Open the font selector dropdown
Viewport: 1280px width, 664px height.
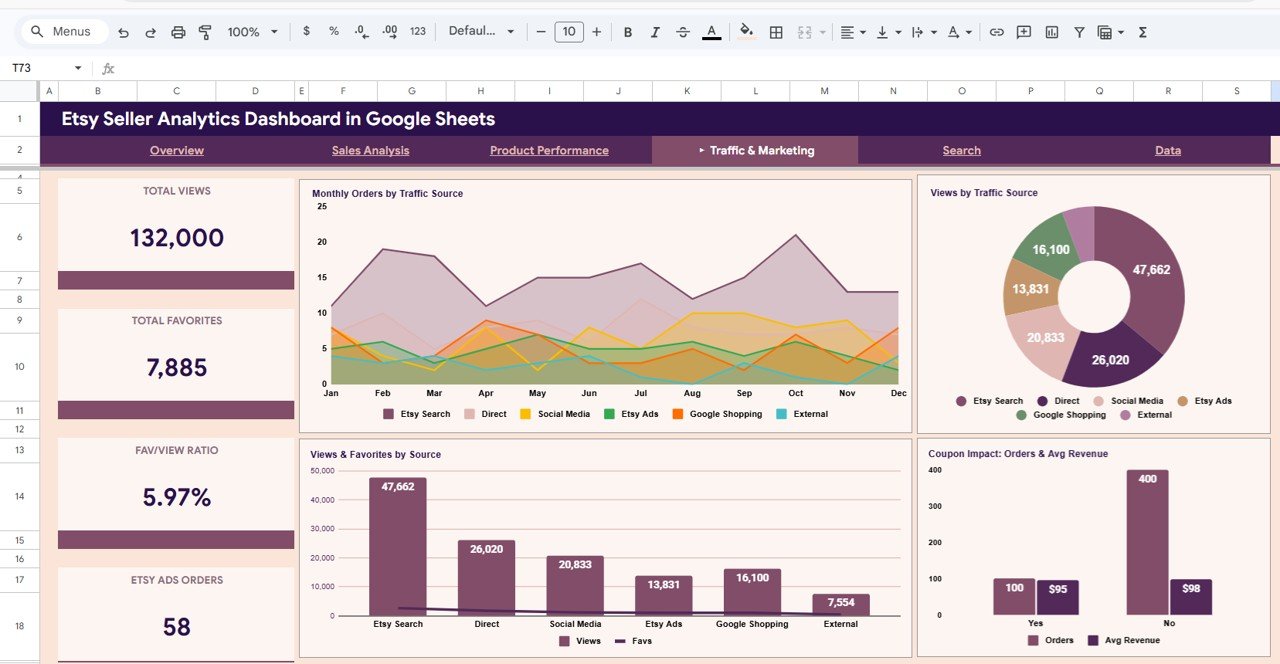click(482, 31)
